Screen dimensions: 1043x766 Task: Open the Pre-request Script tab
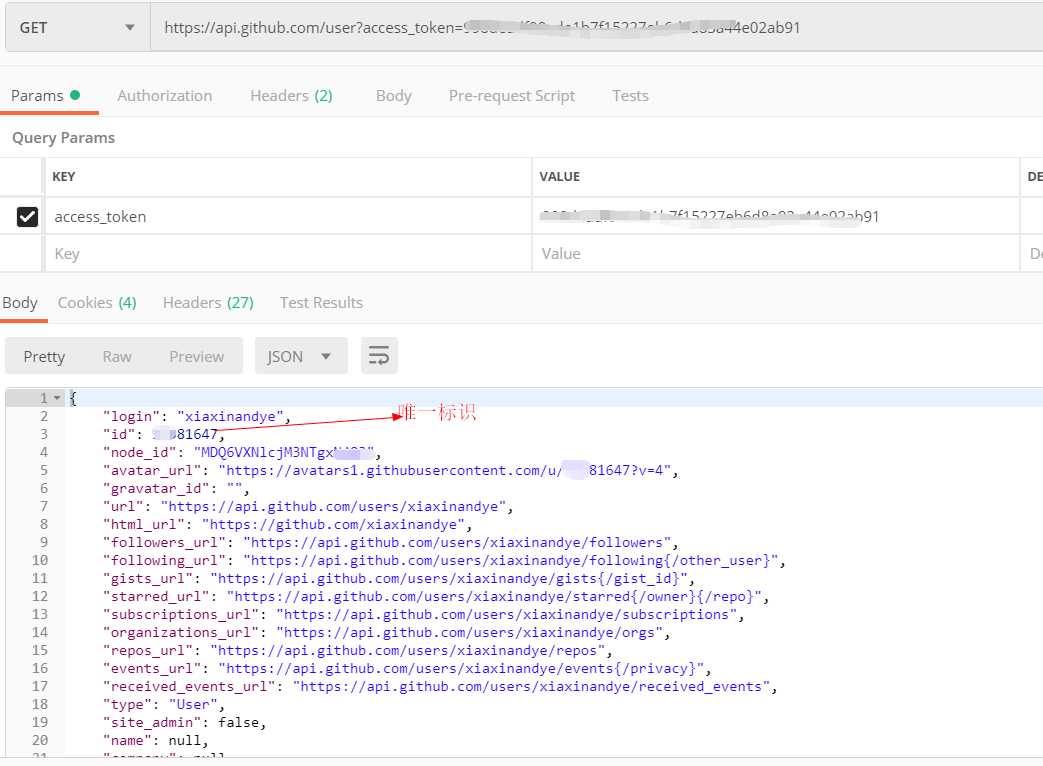coord(511,96)
